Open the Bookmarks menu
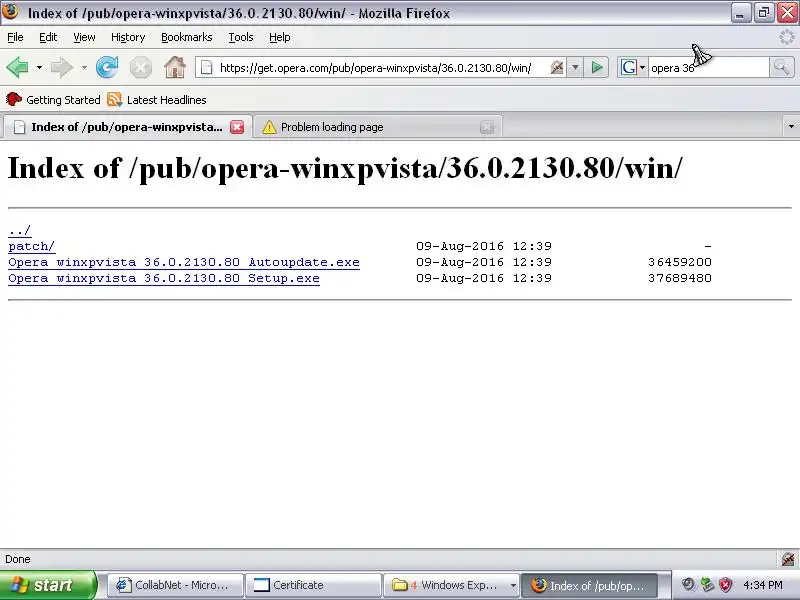The width and height of the screenshot is (800, 600). [x=187, y=37]
